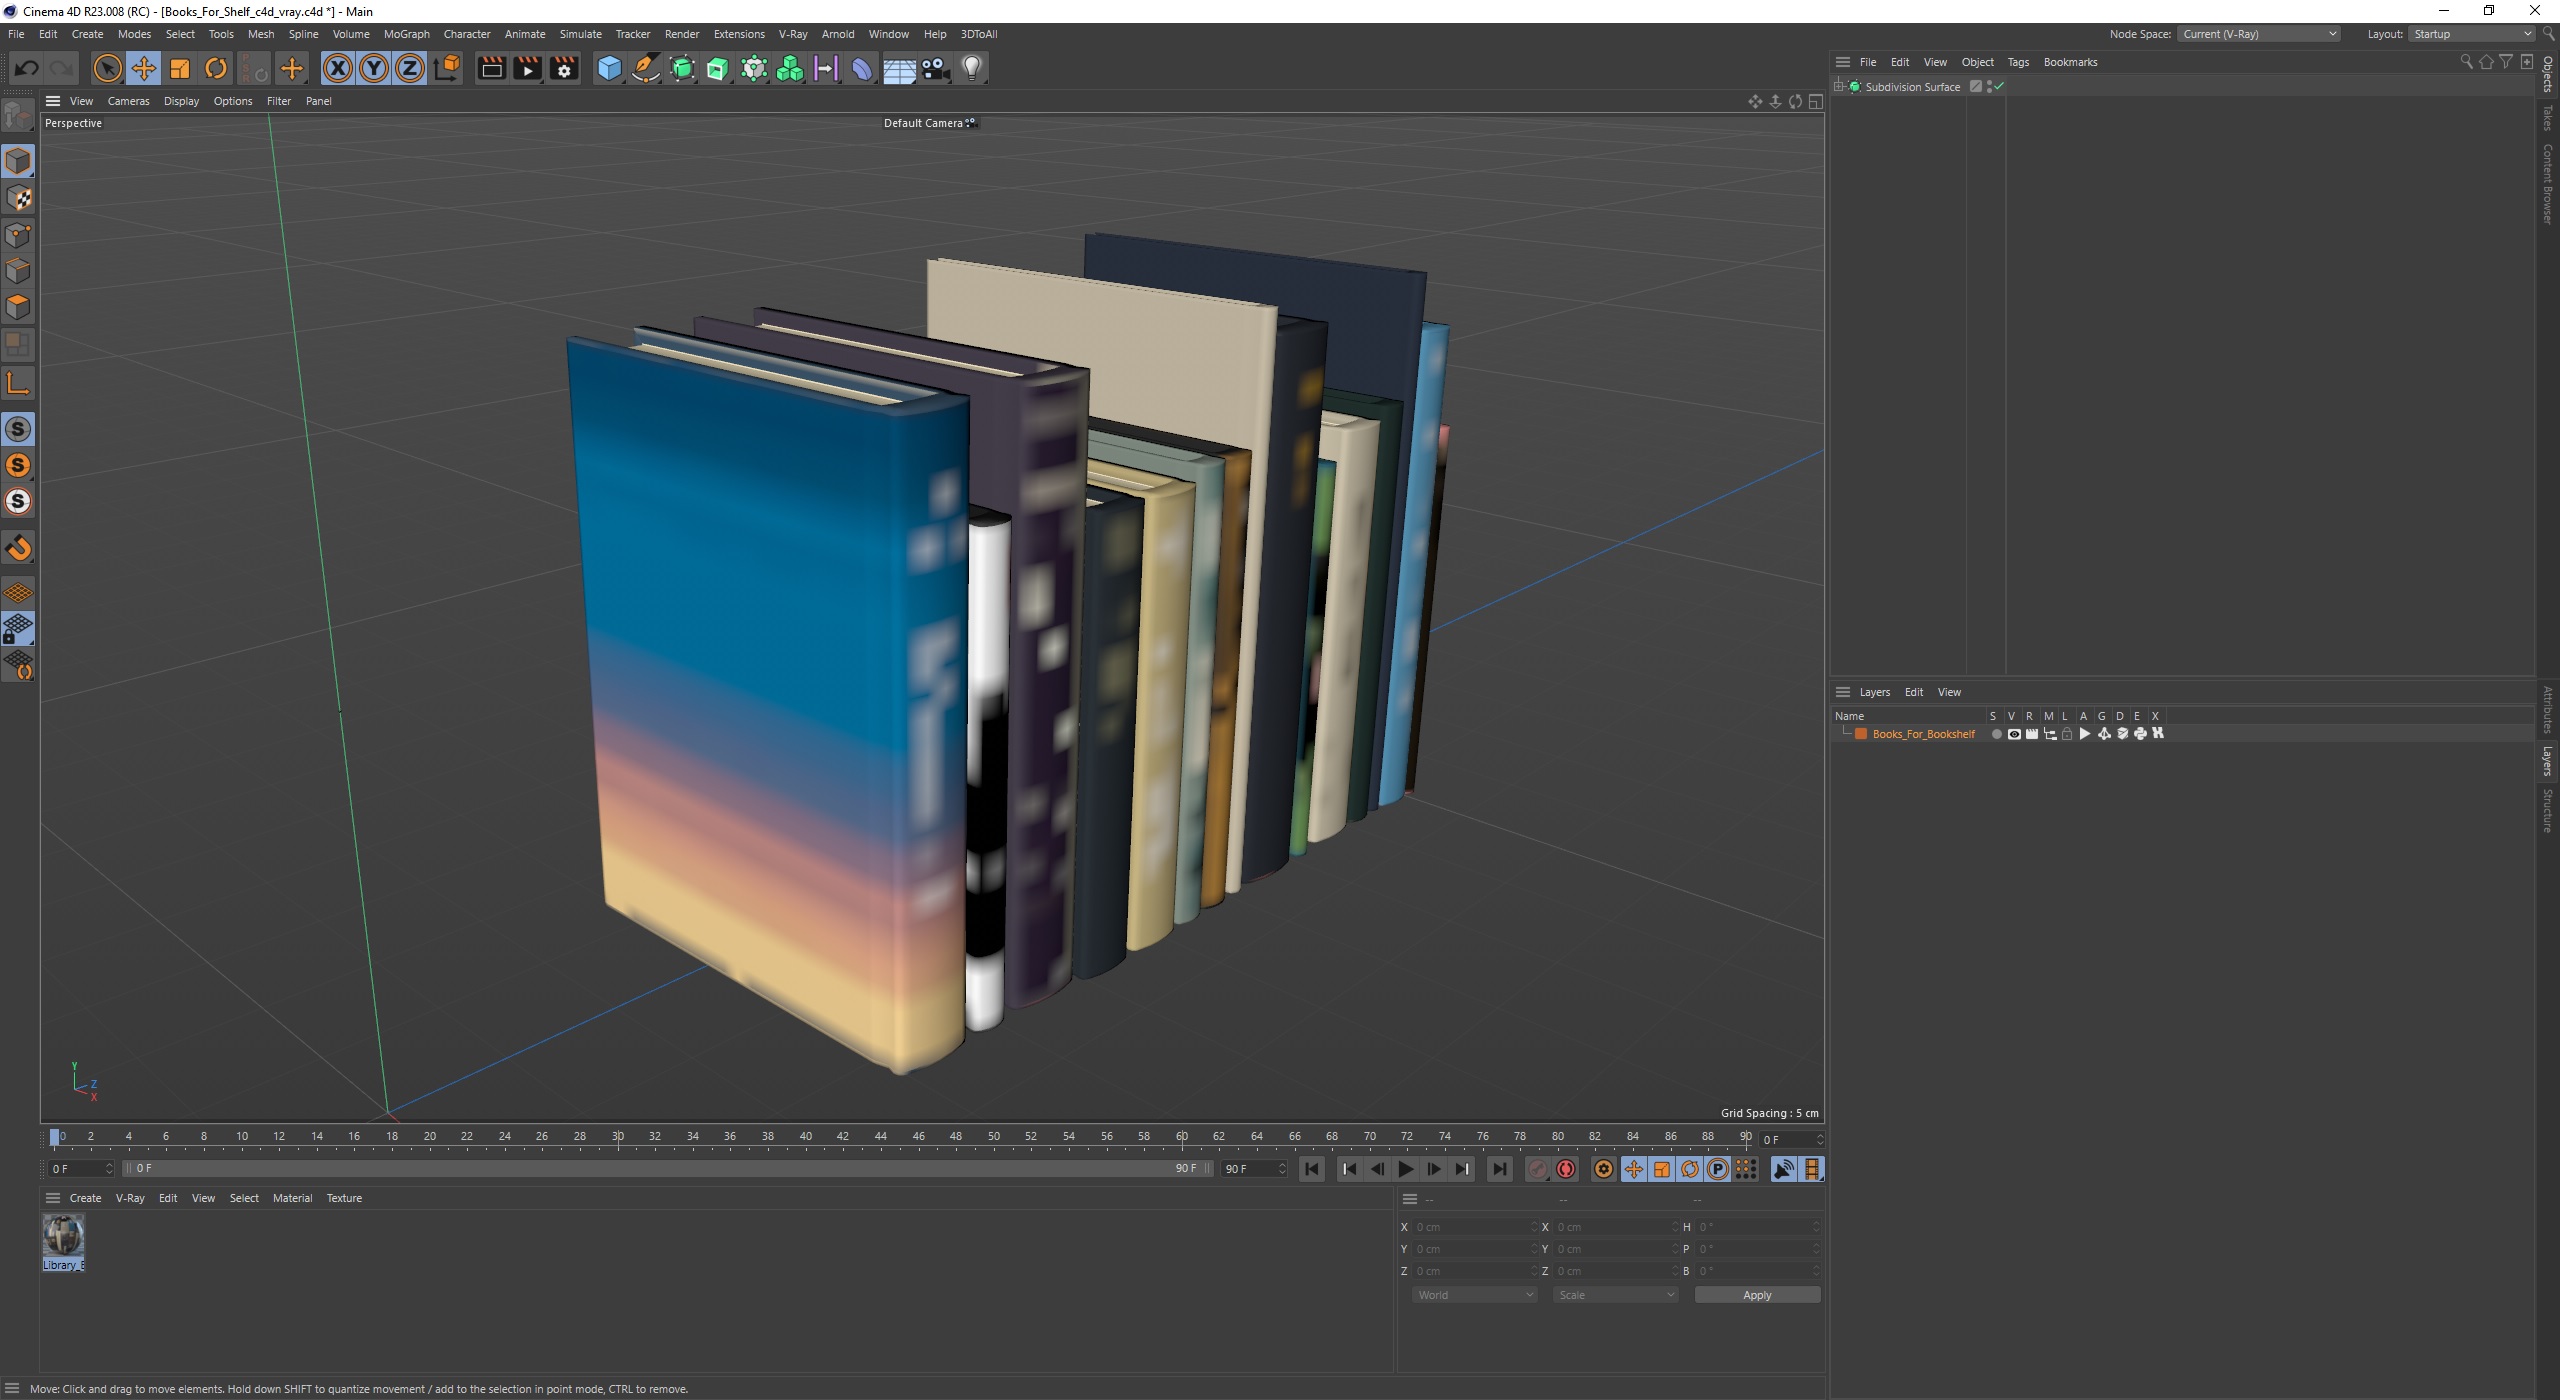
Task: Open viewport hamburger menu
Action: pos(53,101)
